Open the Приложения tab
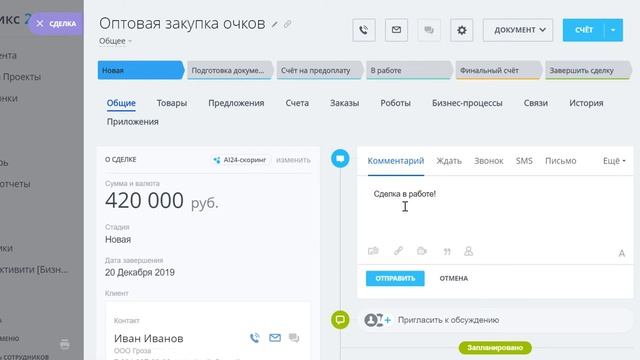The height and width of the screenshot is (360, 640). [133, 122]
